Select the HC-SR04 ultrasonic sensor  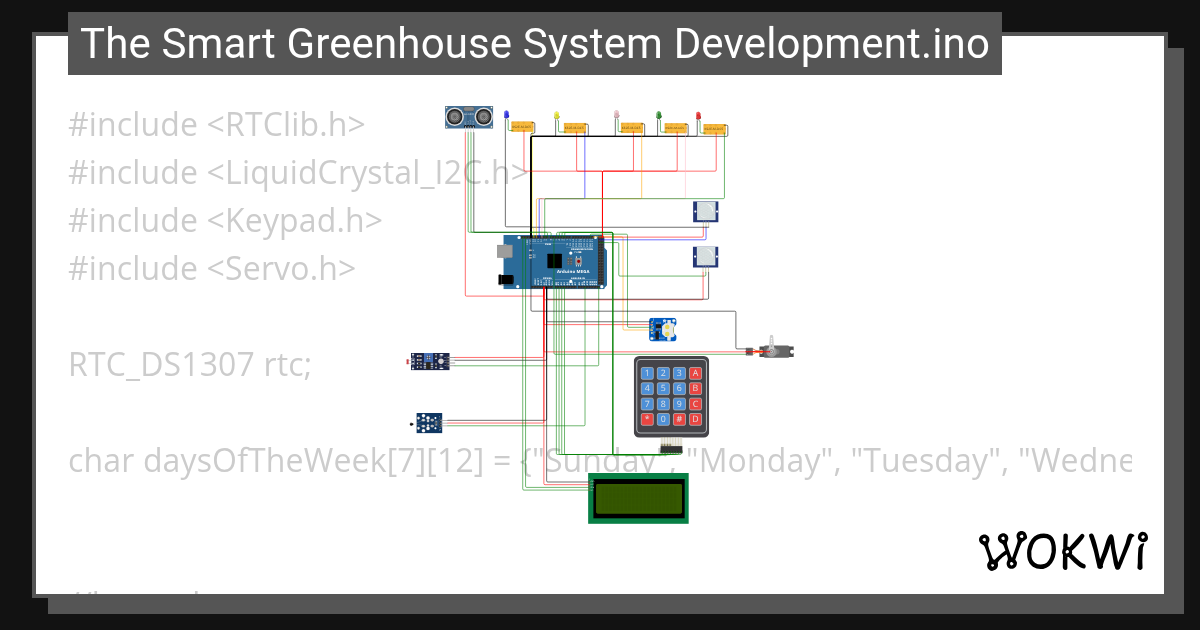point(468,115)
